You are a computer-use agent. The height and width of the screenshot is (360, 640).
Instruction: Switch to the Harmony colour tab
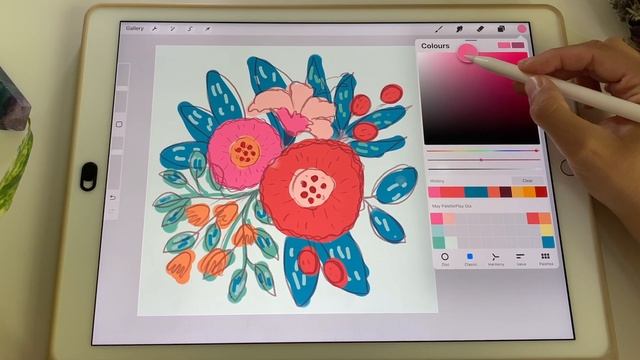click(495, 259)
